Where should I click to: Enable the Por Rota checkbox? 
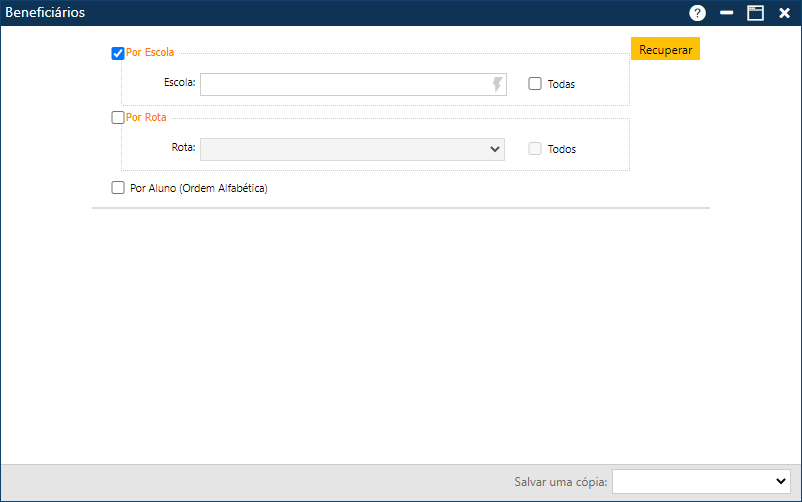point(118,117)
